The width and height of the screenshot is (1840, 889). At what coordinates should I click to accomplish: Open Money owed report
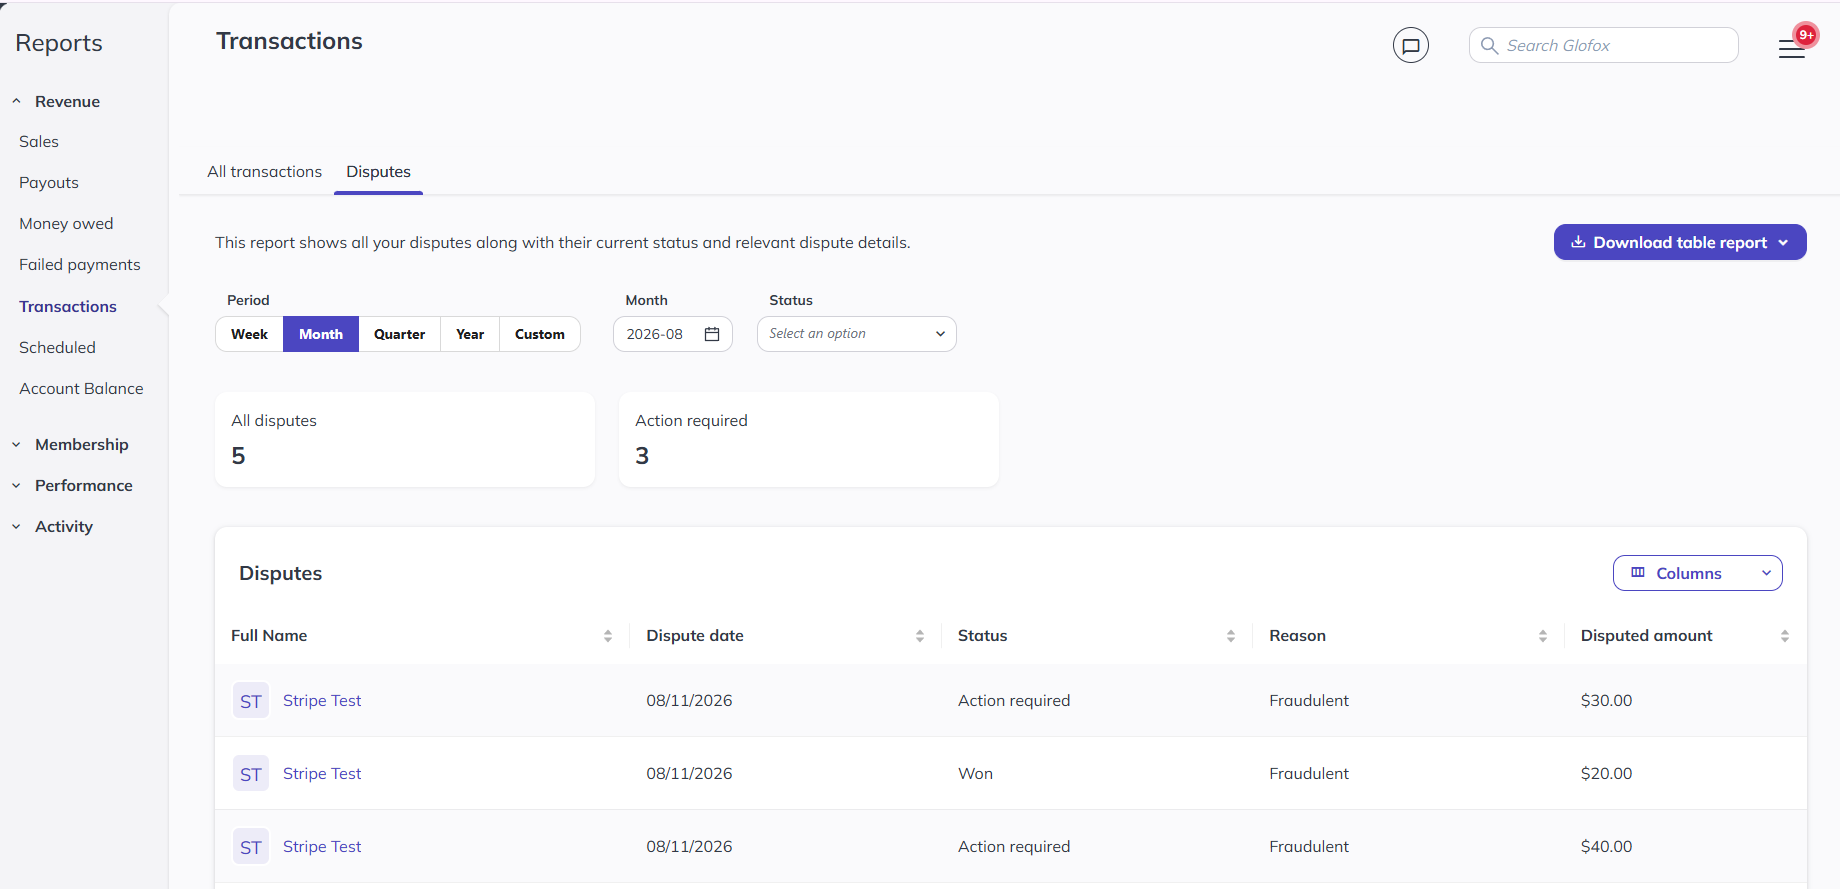[x=66, y=224]
